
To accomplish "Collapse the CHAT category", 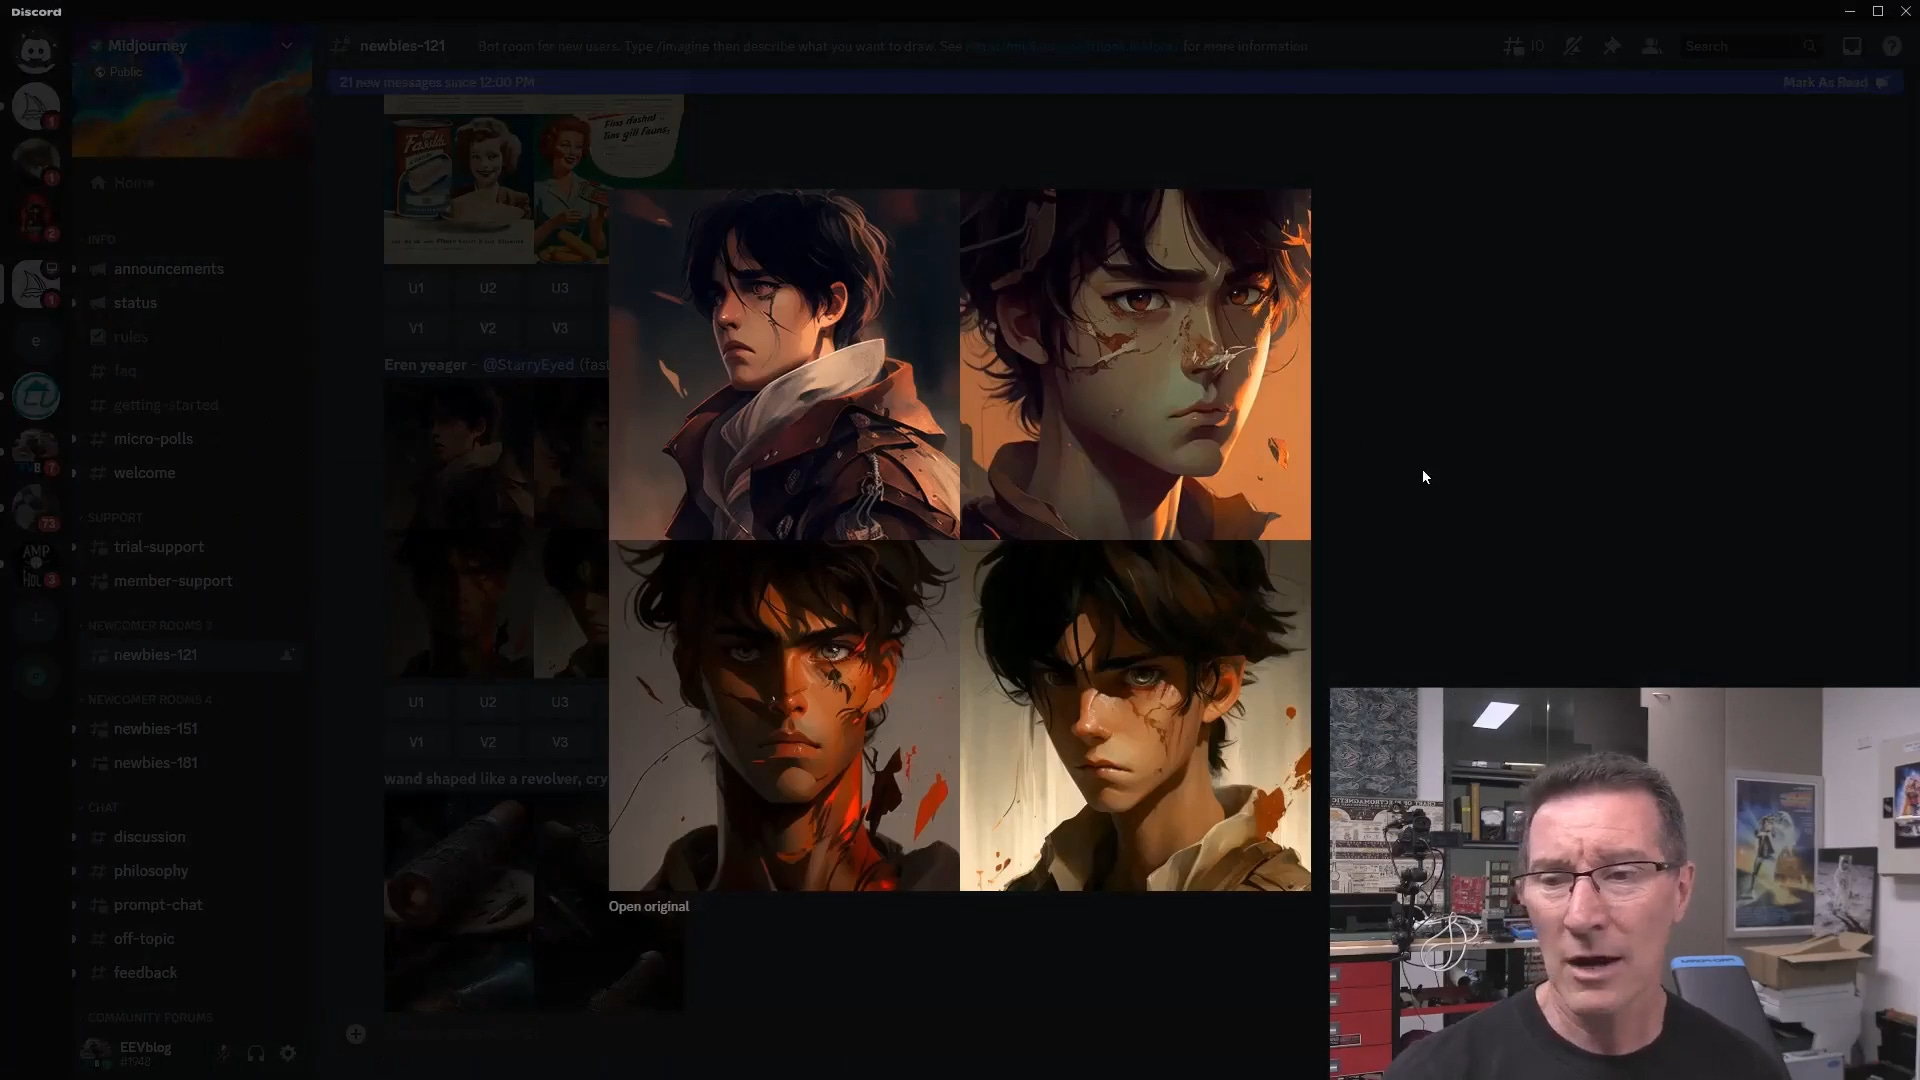I will [103, 808].
